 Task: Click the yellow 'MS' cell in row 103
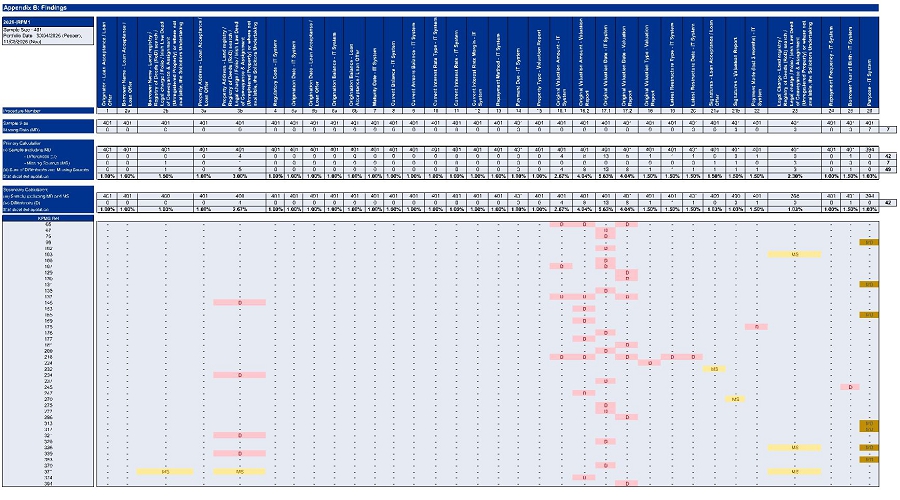pos(794,254)
